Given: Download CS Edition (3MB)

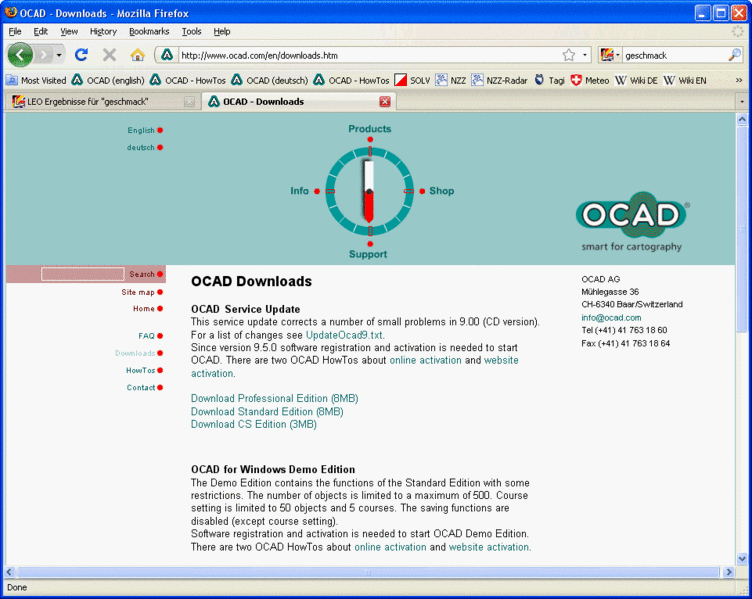Looking at the screenshot, I should pyautogui.click(x=254, y=424).
